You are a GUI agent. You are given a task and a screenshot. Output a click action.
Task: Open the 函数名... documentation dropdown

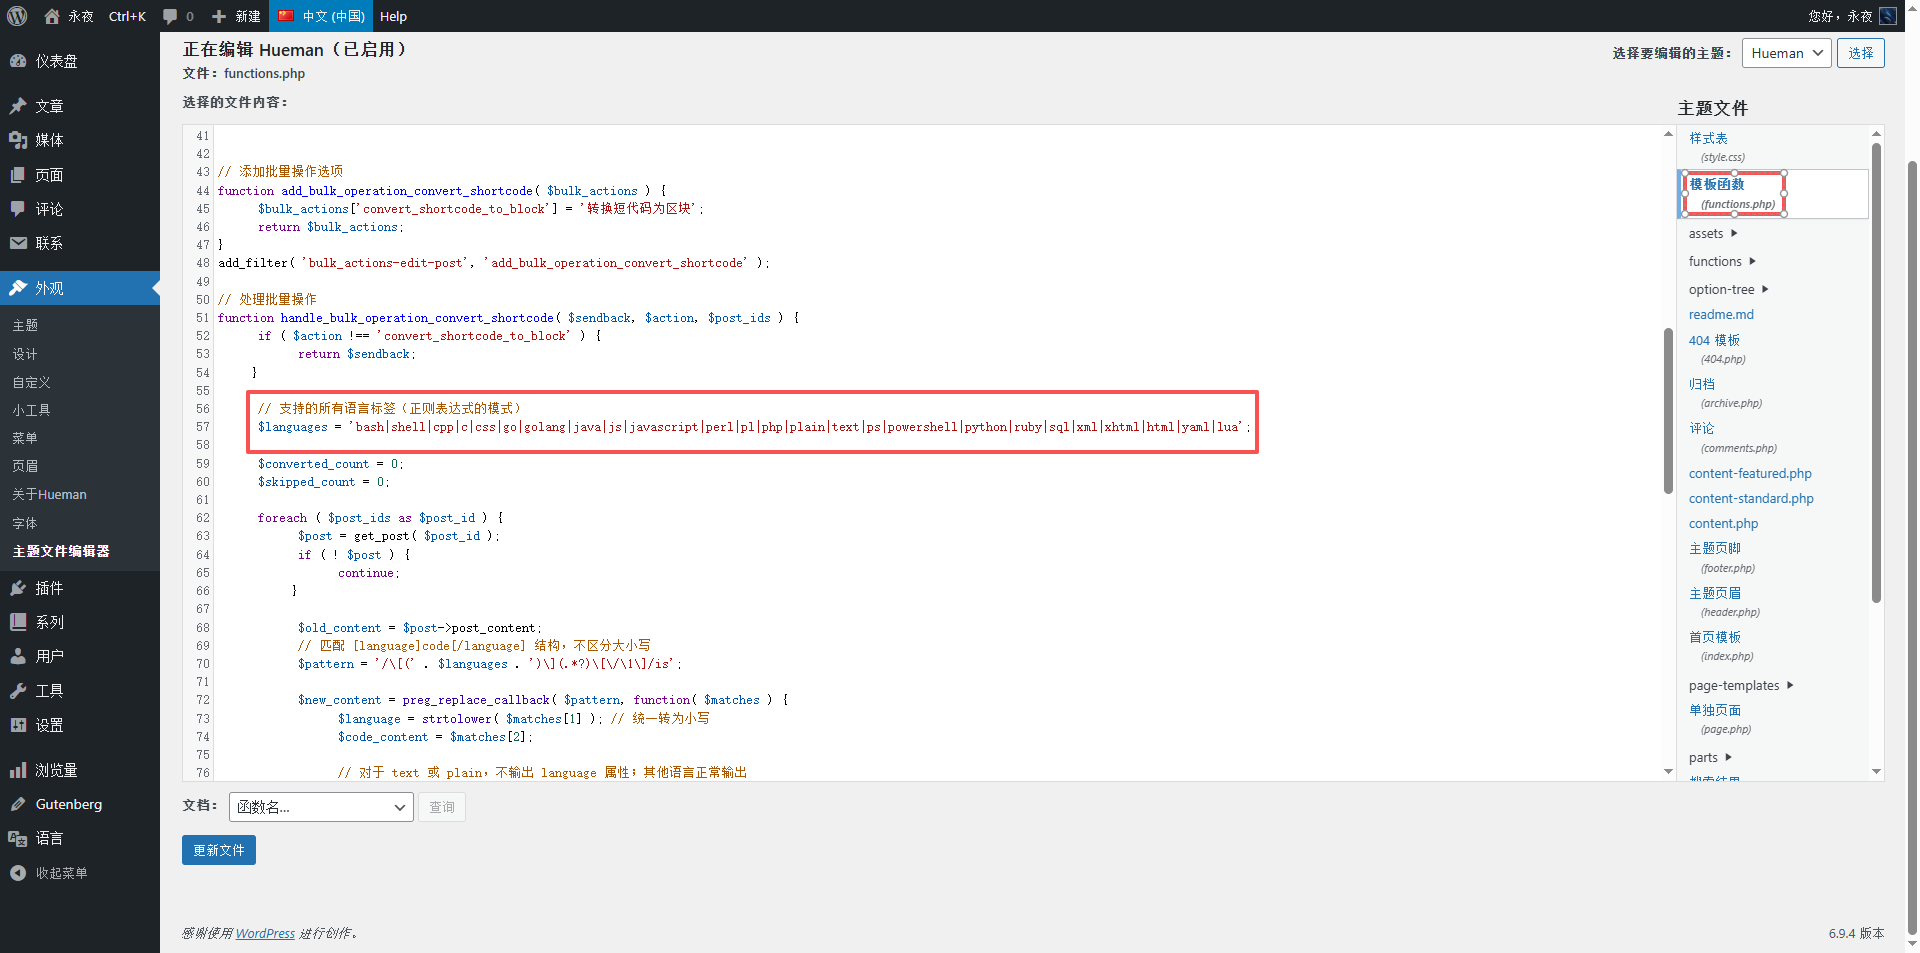click(x=321, y=807)
